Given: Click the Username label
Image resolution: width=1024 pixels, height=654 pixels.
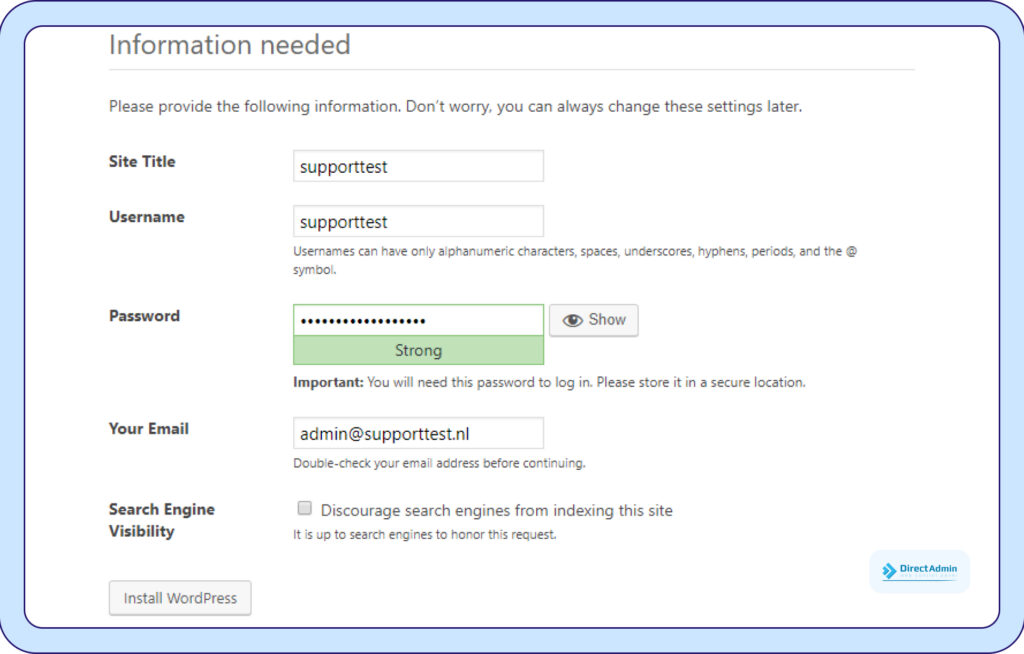Looking at the screenshot, I should pos(146,217).
